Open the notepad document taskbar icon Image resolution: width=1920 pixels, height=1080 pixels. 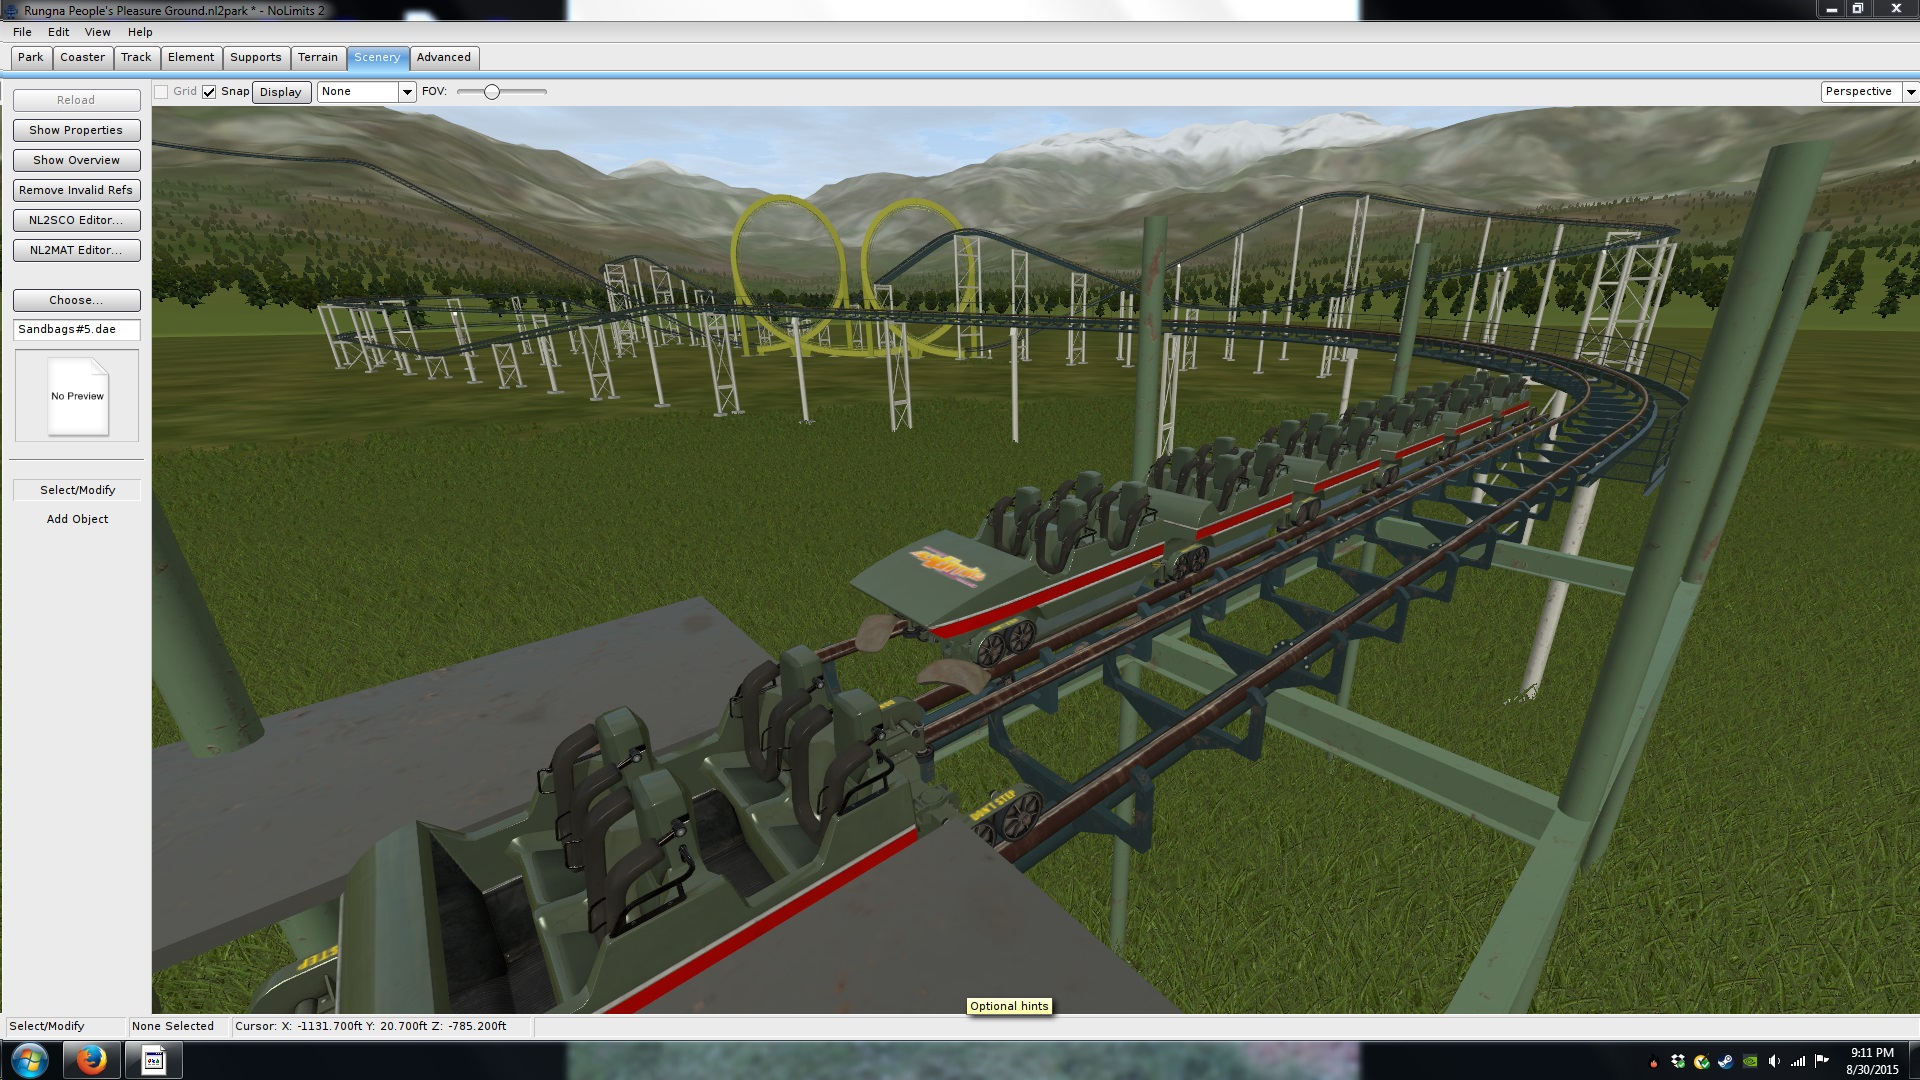coord(153,1060)
